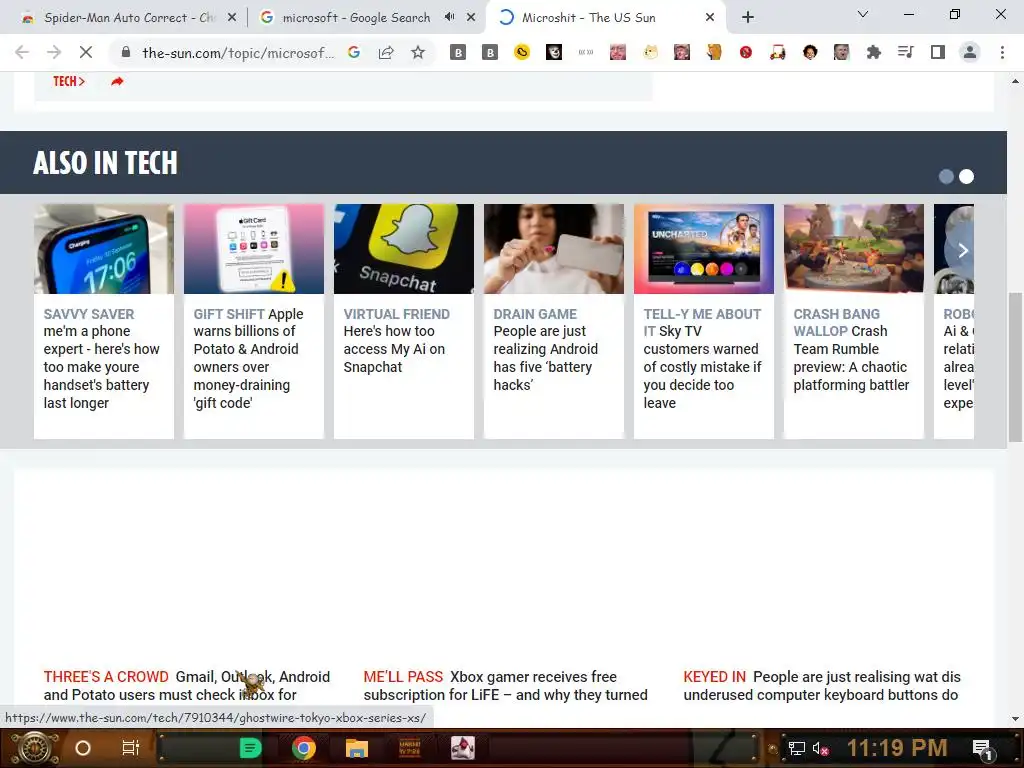This screenshot has width=1024, height=768.
Task: Select the first carousel page dot
Action: click(946, 176)
